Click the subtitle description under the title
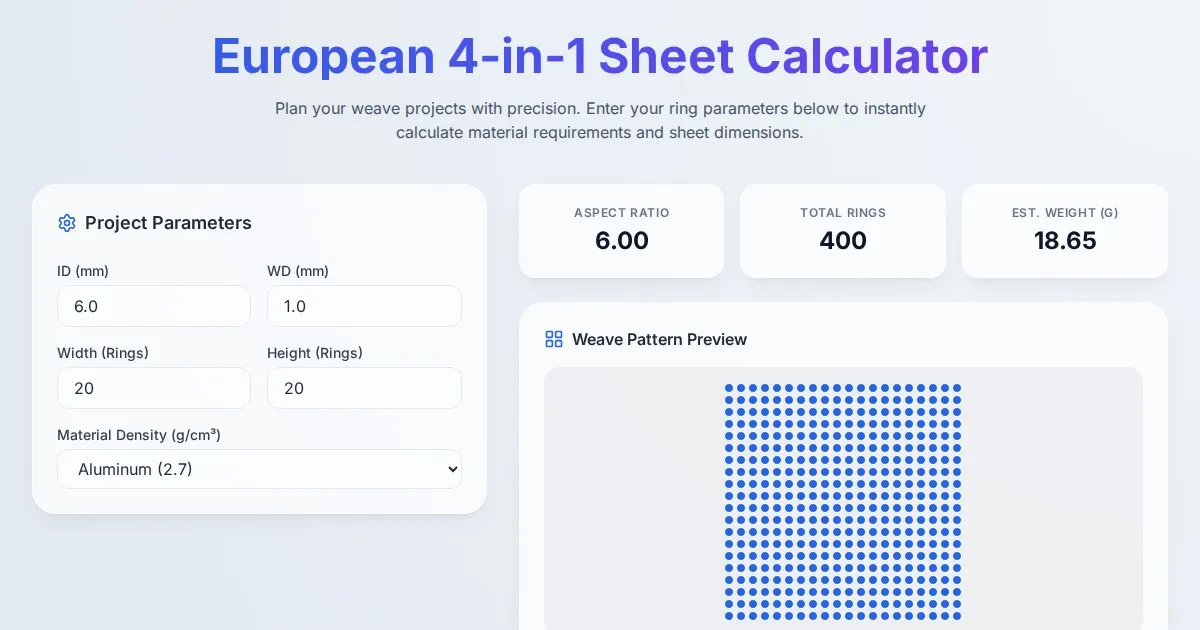Screen dimensions: 1200x630 click(x=600, y=120)
